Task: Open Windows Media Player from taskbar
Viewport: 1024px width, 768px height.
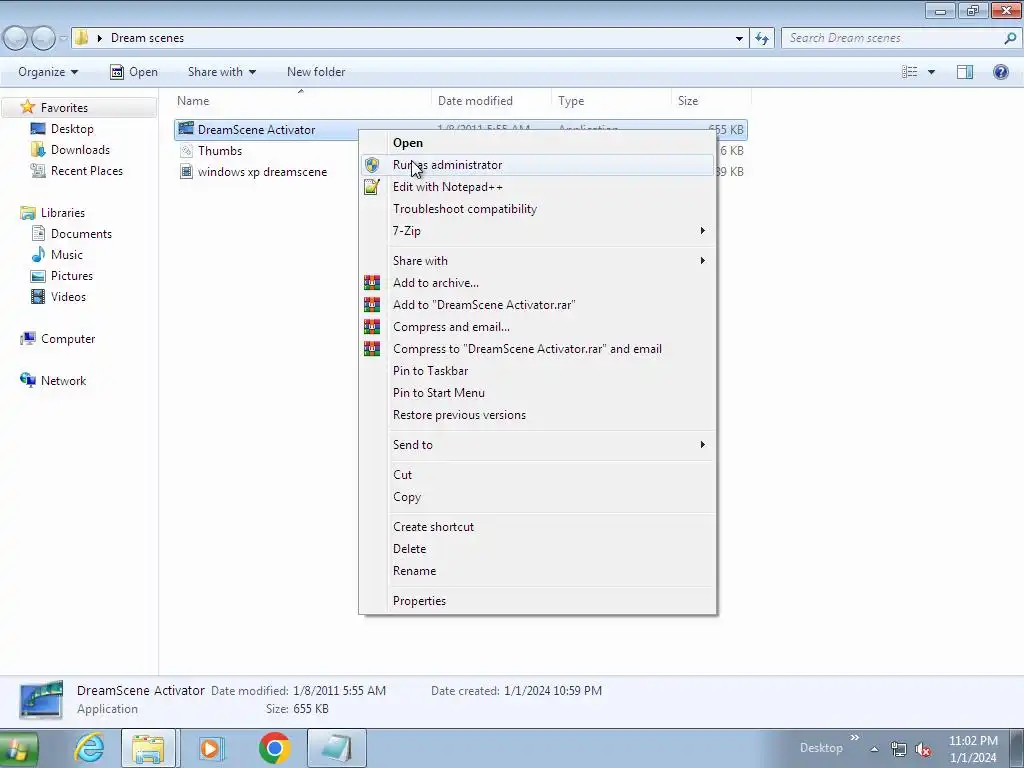Action: click(210, 748)
